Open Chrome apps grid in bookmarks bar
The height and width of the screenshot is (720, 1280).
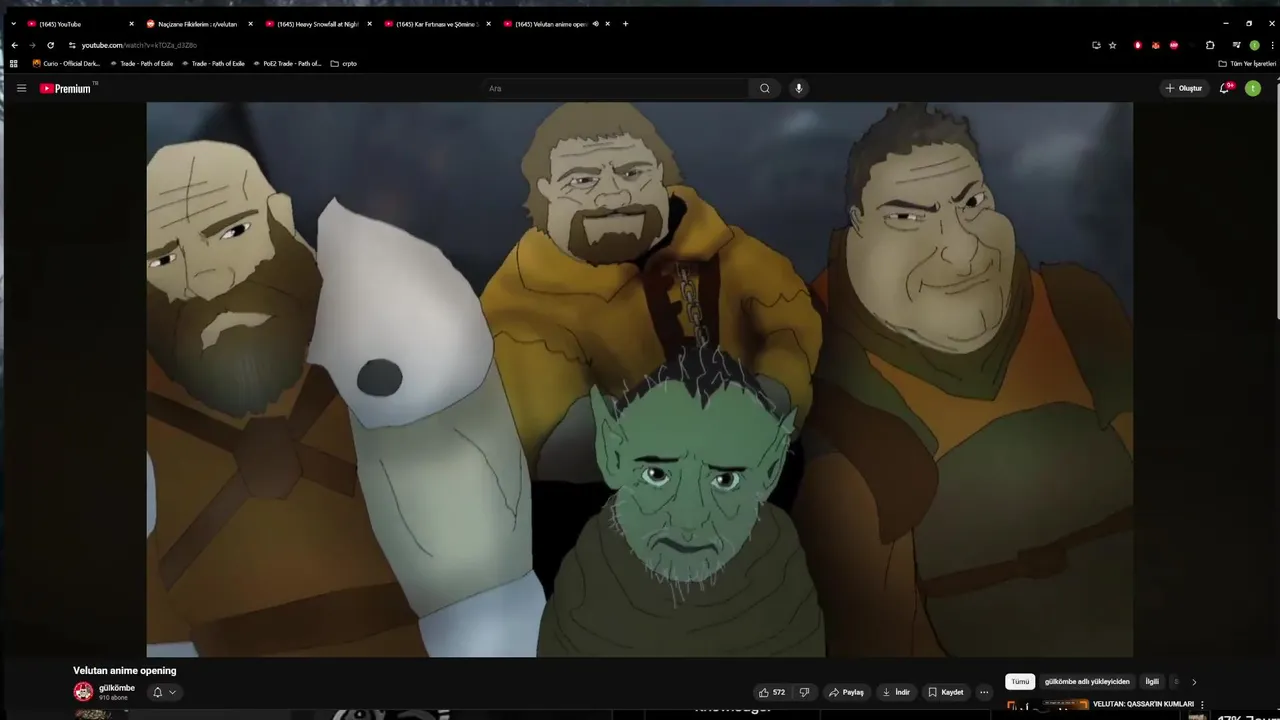point(14,63)
